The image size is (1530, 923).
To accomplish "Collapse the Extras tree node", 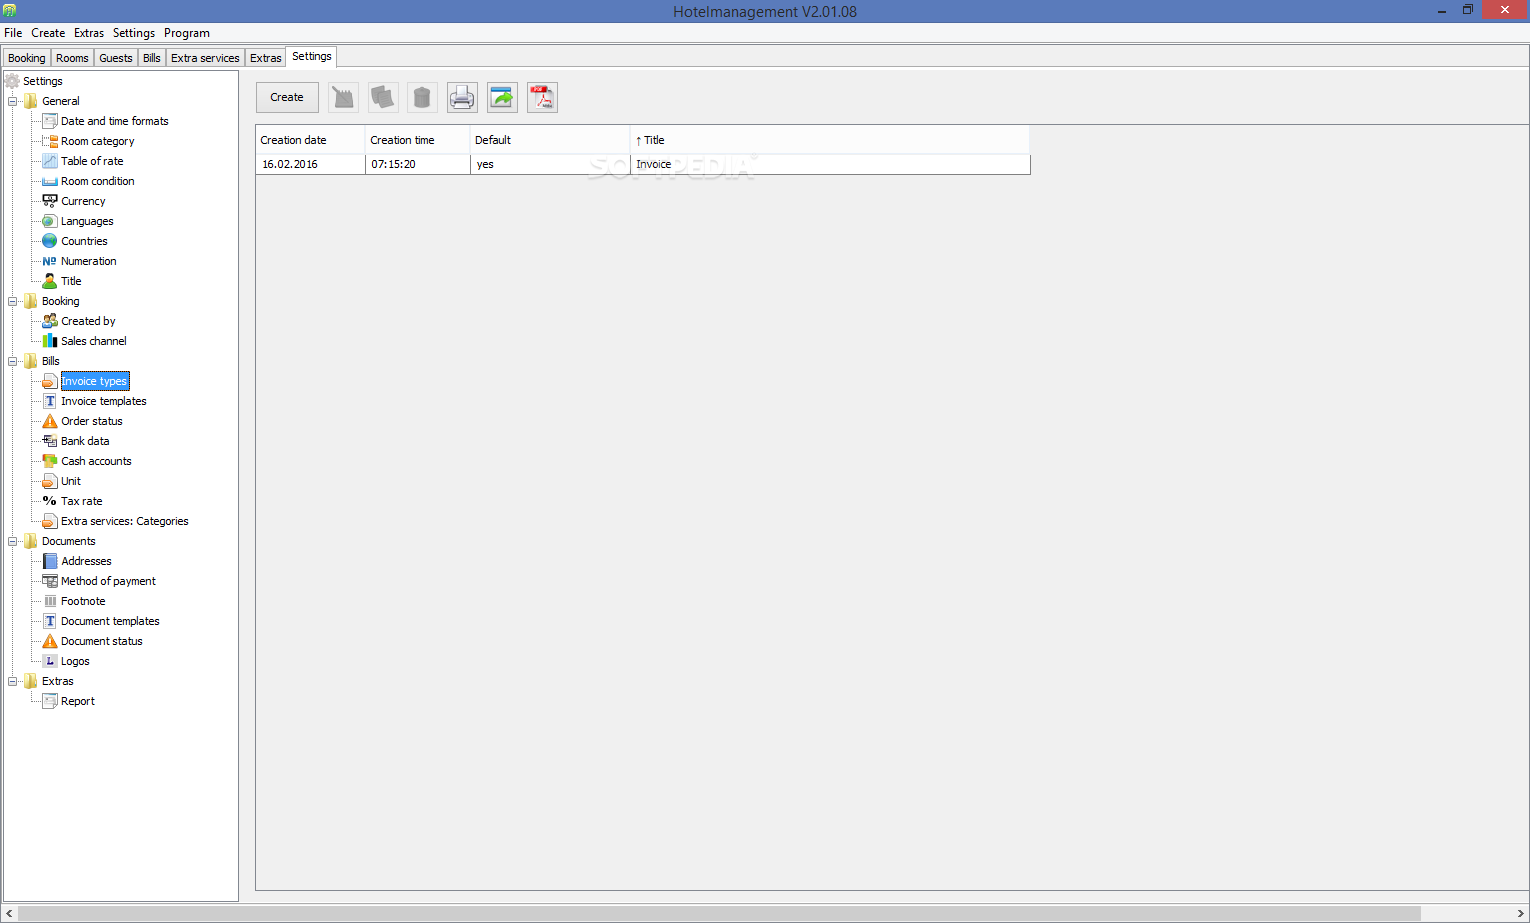I will click(x=13, y=681).
